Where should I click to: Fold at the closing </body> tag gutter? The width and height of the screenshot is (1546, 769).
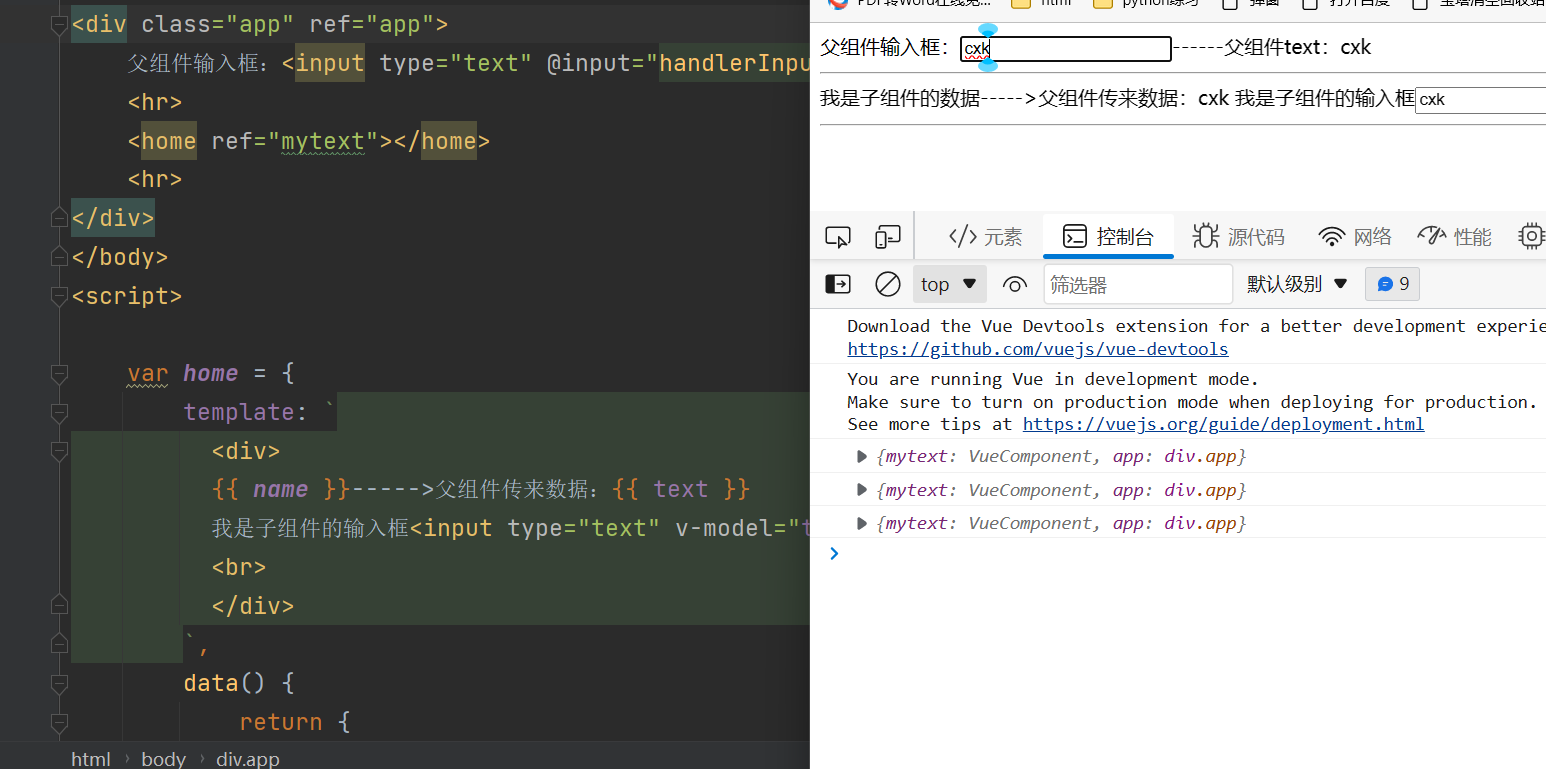(59, 257)
